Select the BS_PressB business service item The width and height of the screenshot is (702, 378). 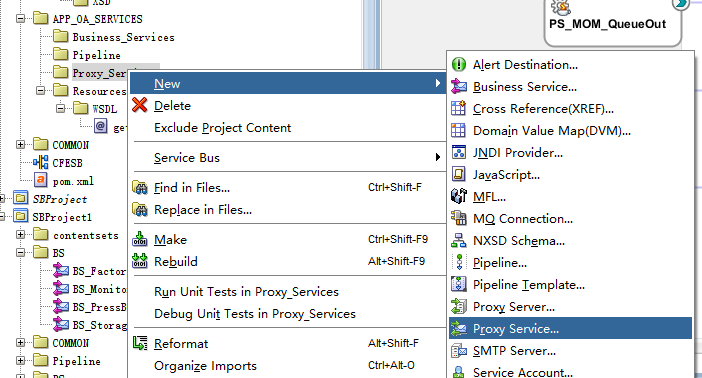(x=99, y=307)
